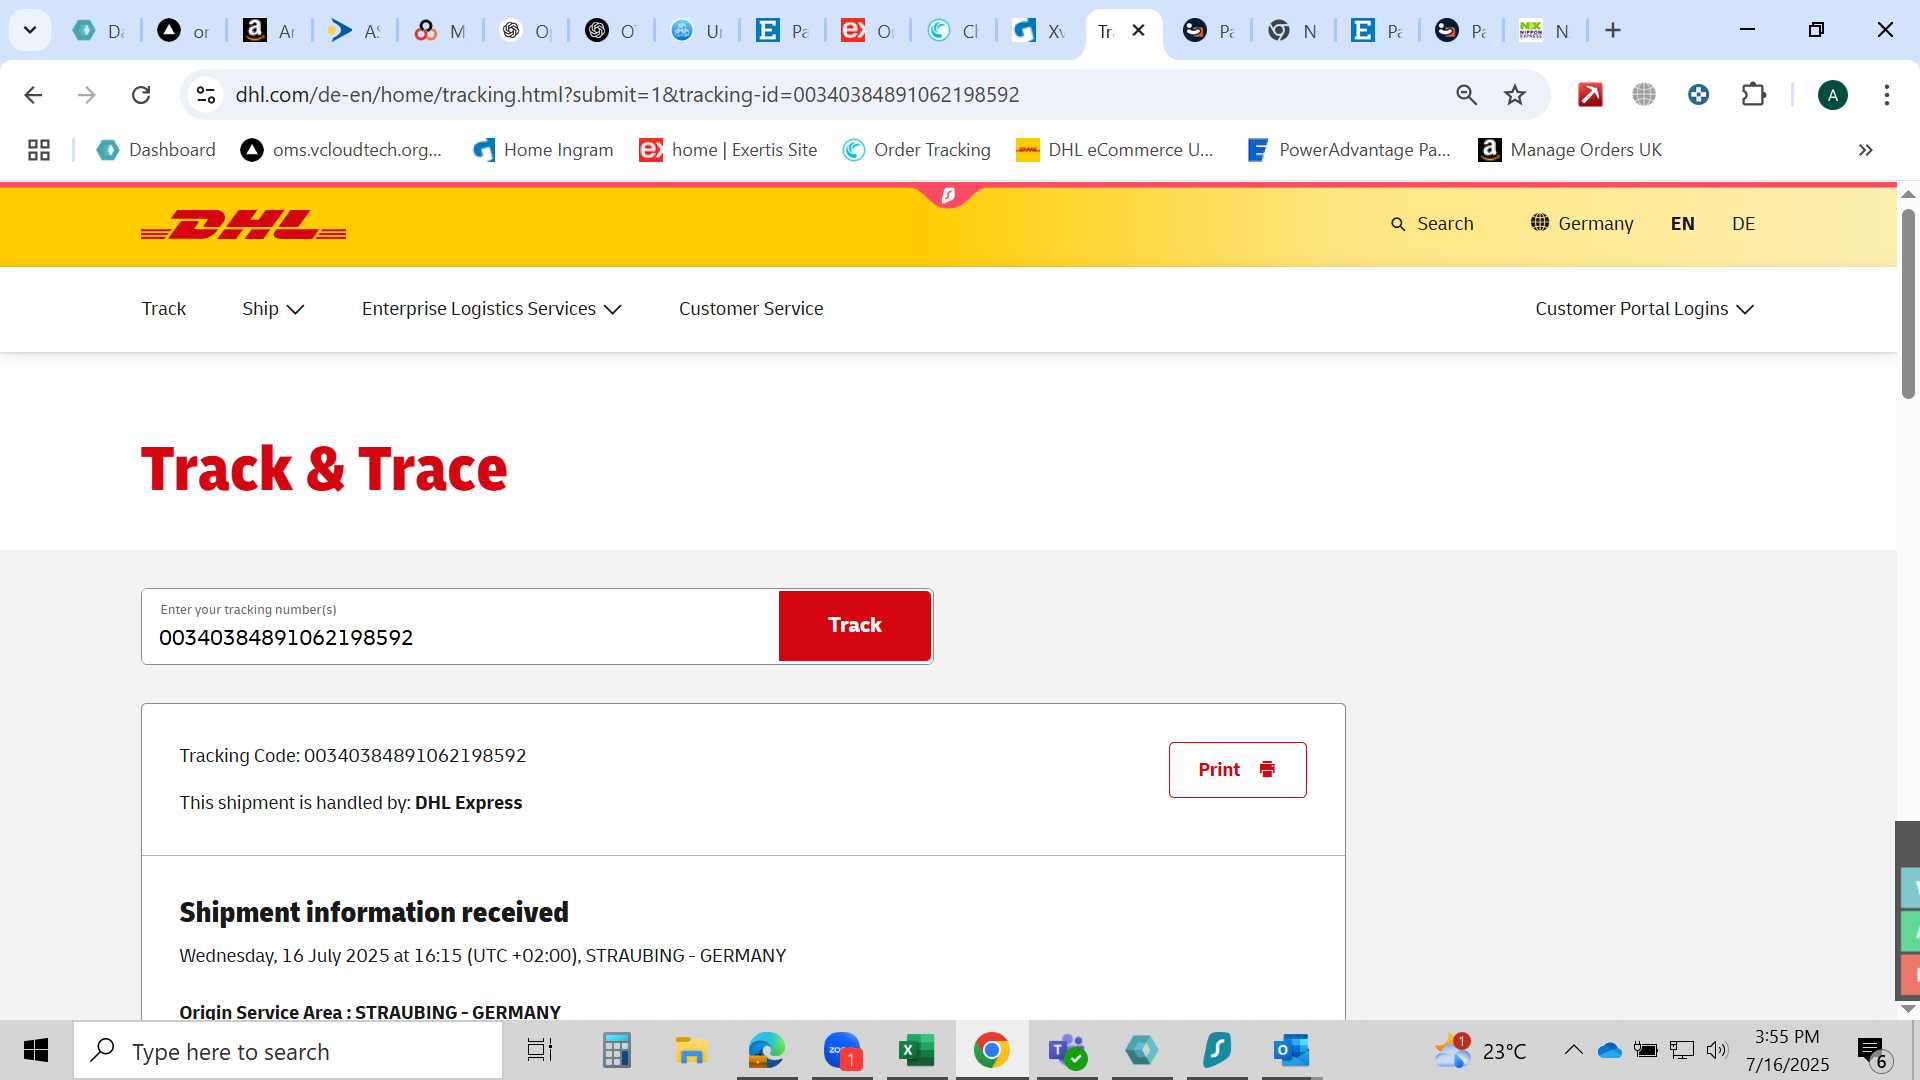
Task: Expand Customer Portal Logins dropdown
Action: click(1644, 309)
